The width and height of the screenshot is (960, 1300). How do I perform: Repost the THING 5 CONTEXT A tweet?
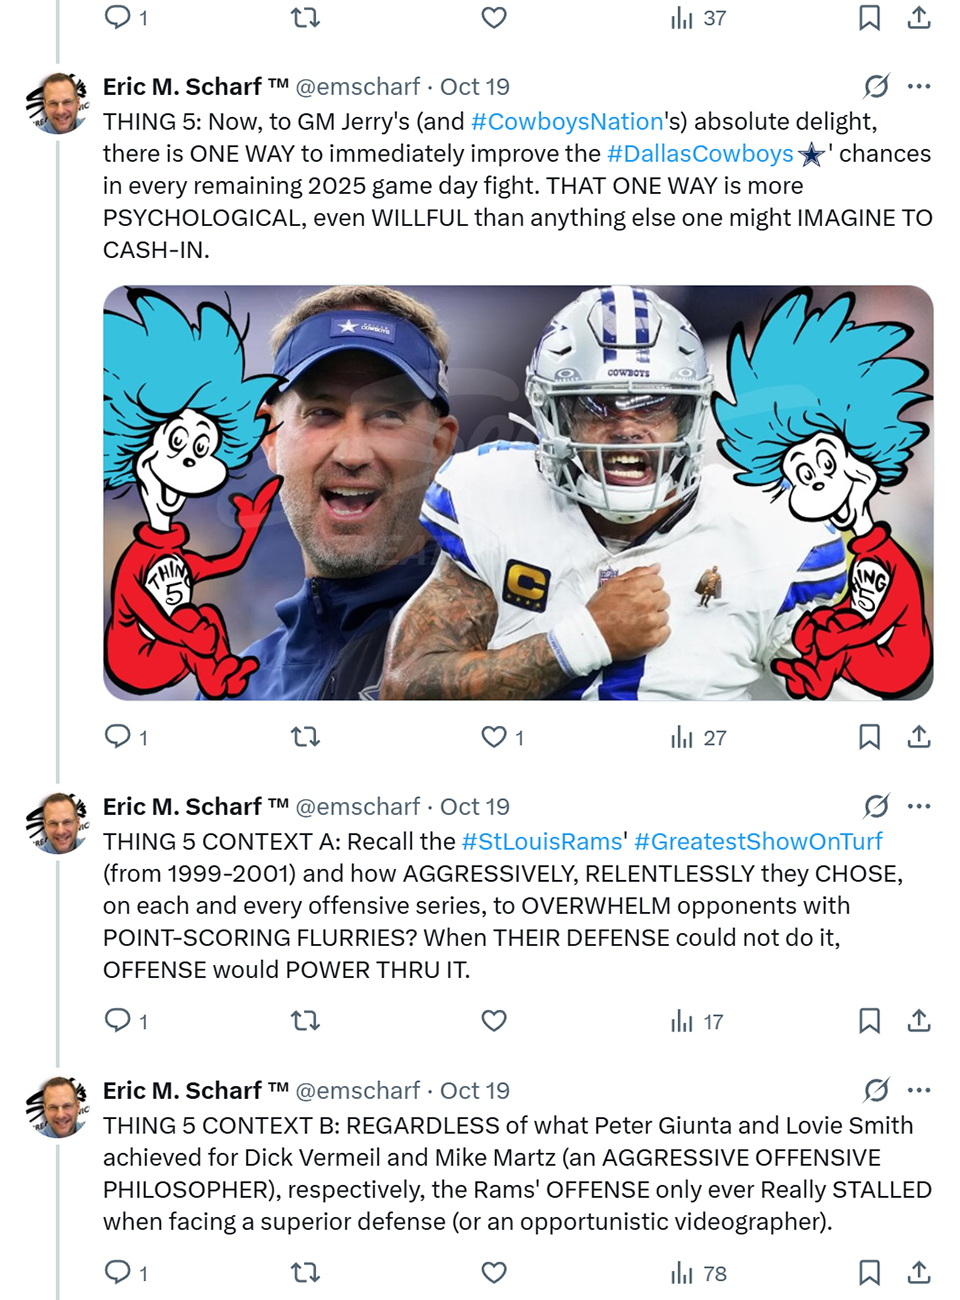[x=305, y=1021]
